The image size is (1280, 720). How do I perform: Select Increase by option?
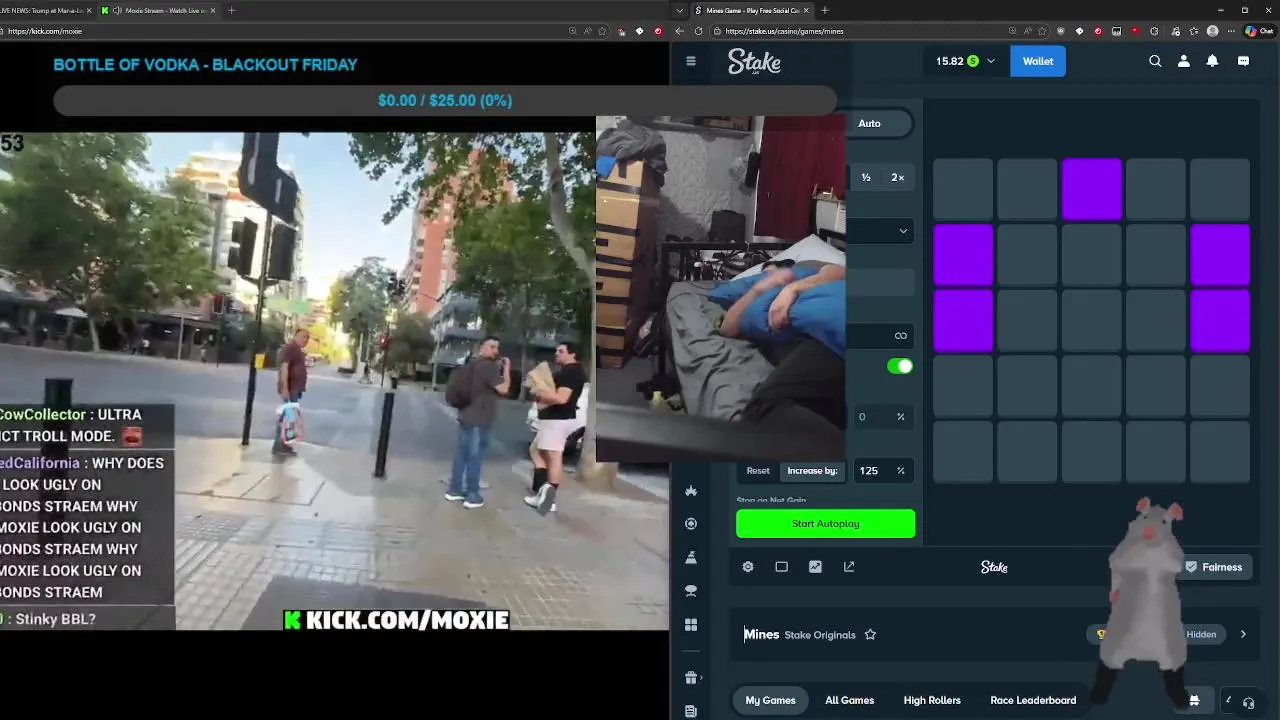812,471
